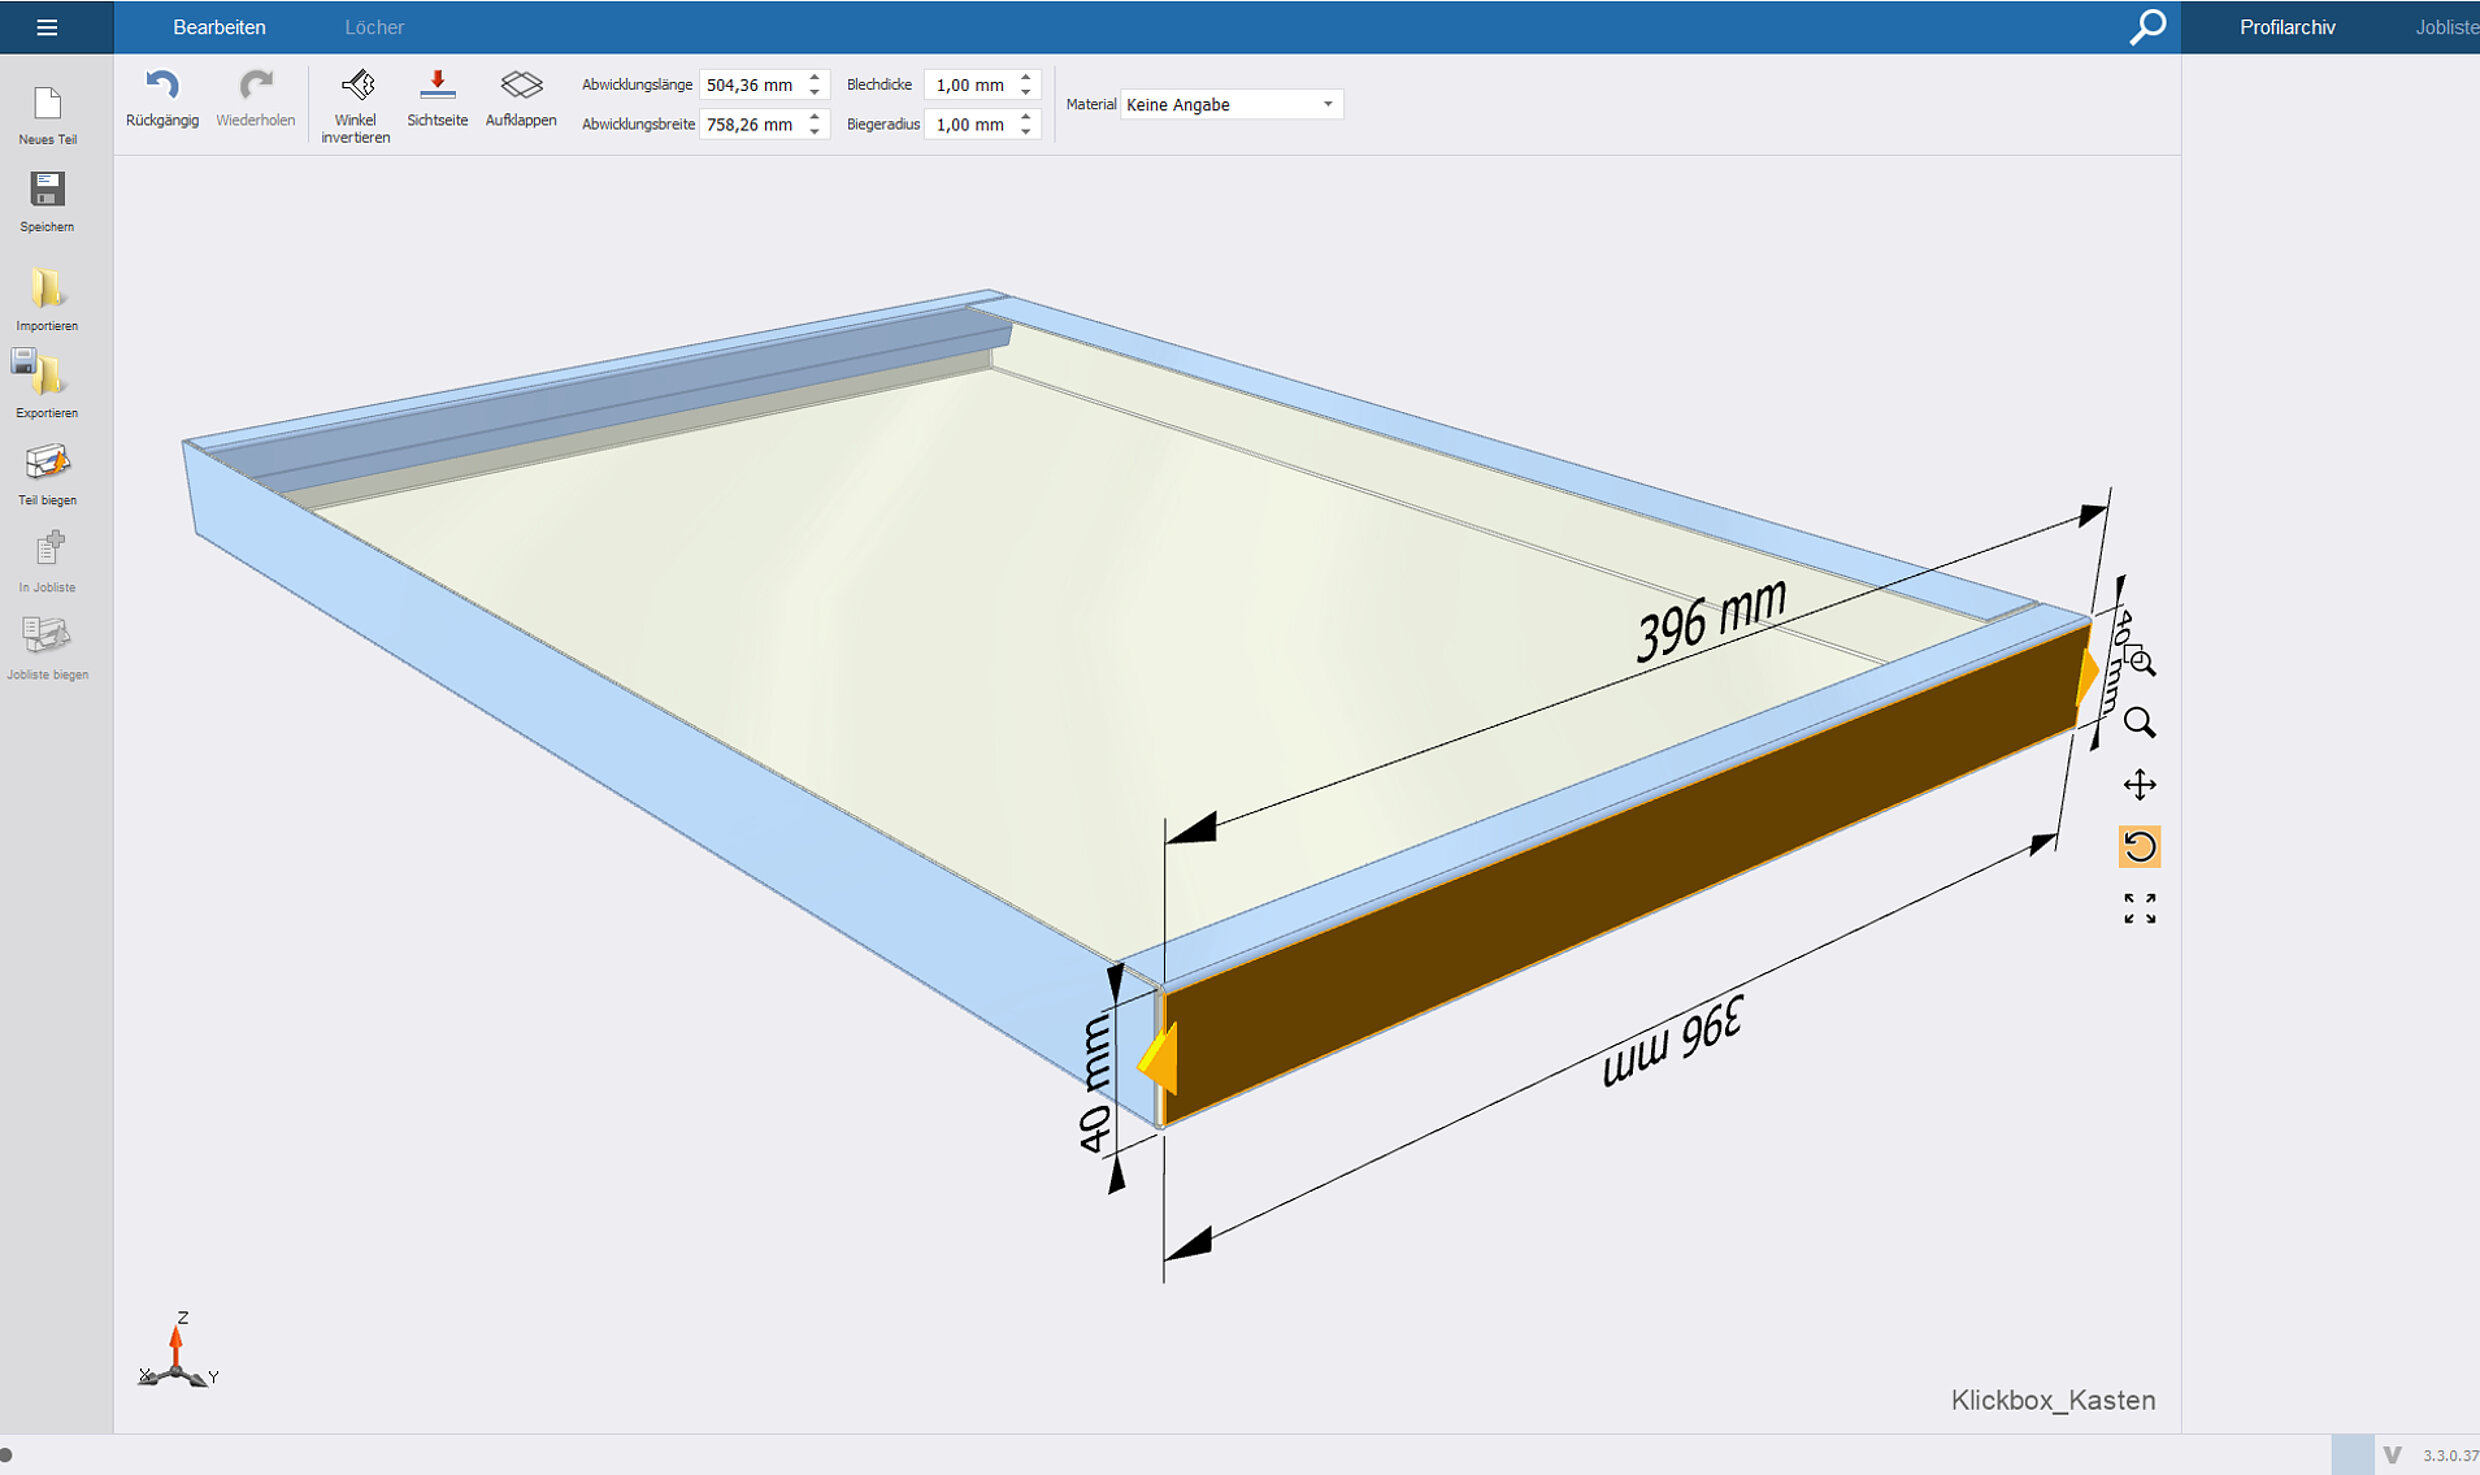Click Winkel invertieren tool
2480x1475 pixels.
click(356, 86)
